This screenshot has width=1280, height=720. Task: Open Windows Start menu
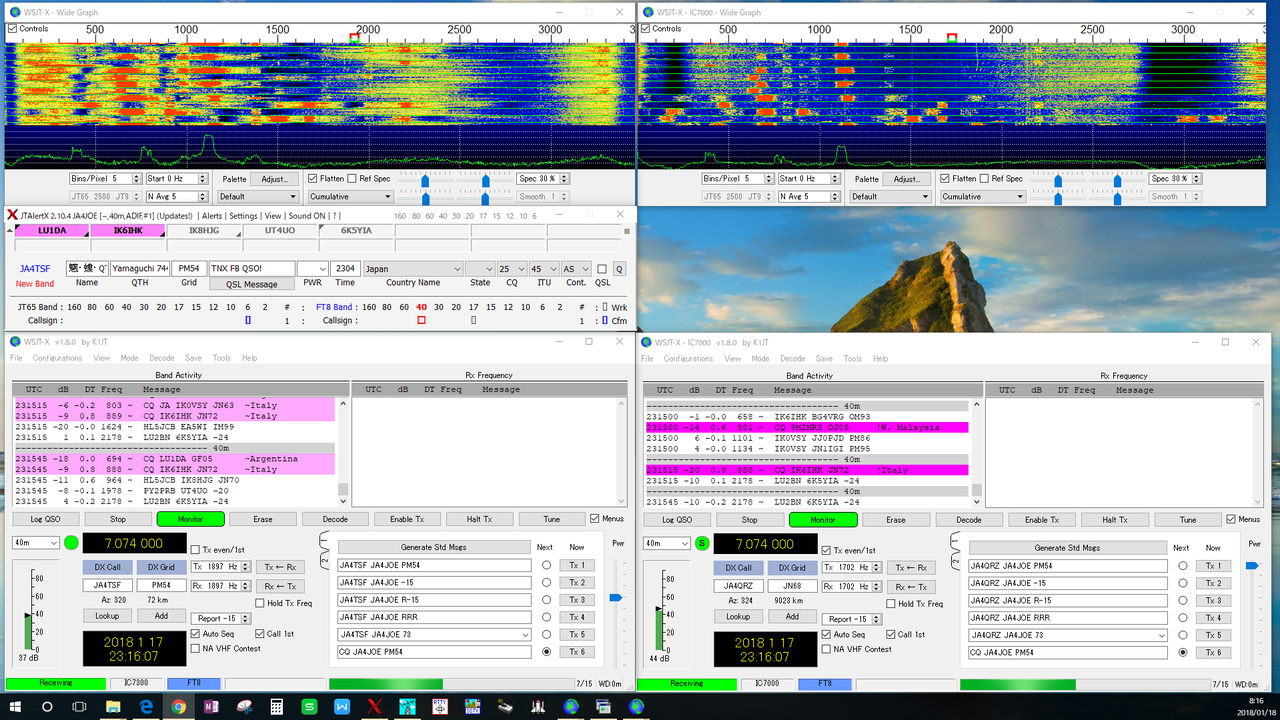(x=15, y=706)
